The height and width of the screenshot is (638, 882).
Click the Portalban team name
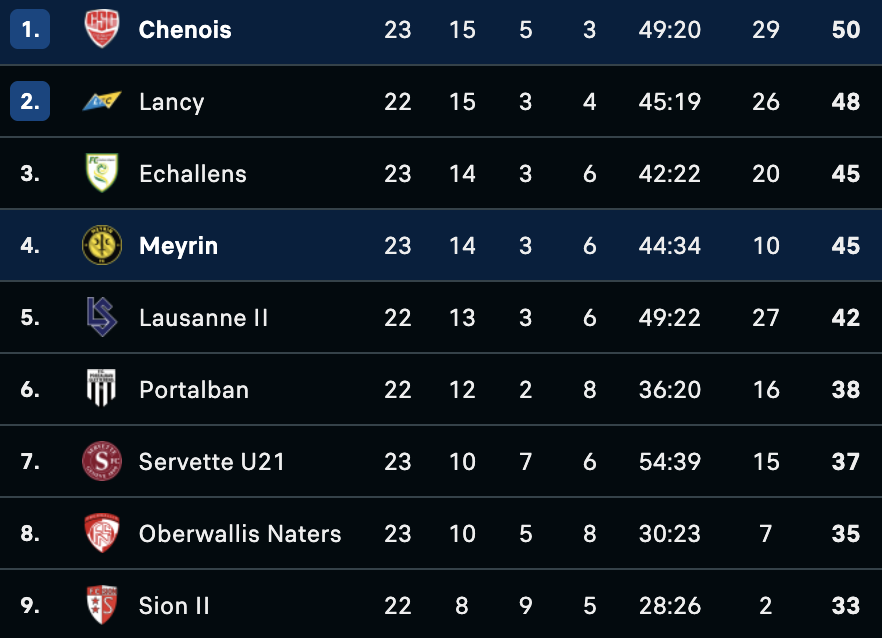[x=193, y=390]
